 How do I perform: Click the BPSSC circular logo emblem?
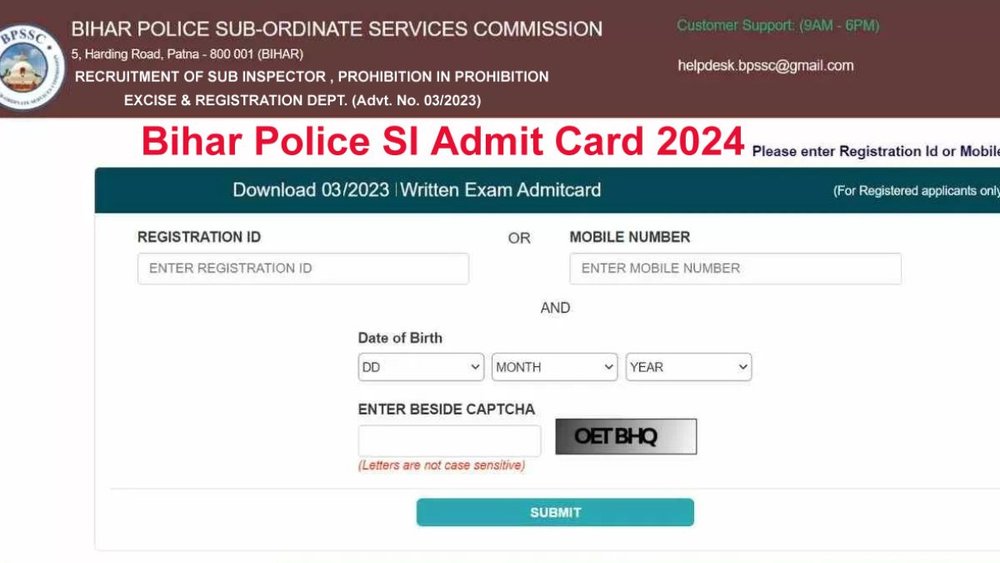click(29, 67)
